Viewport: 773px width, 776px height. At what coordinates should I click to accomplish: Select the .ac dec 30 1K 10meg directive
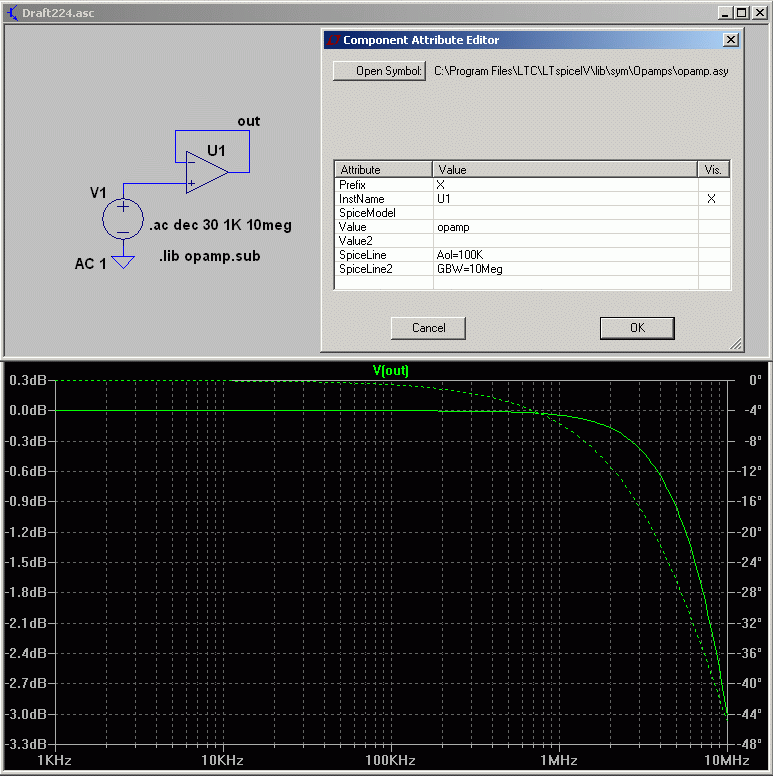(x=220, y=225)
